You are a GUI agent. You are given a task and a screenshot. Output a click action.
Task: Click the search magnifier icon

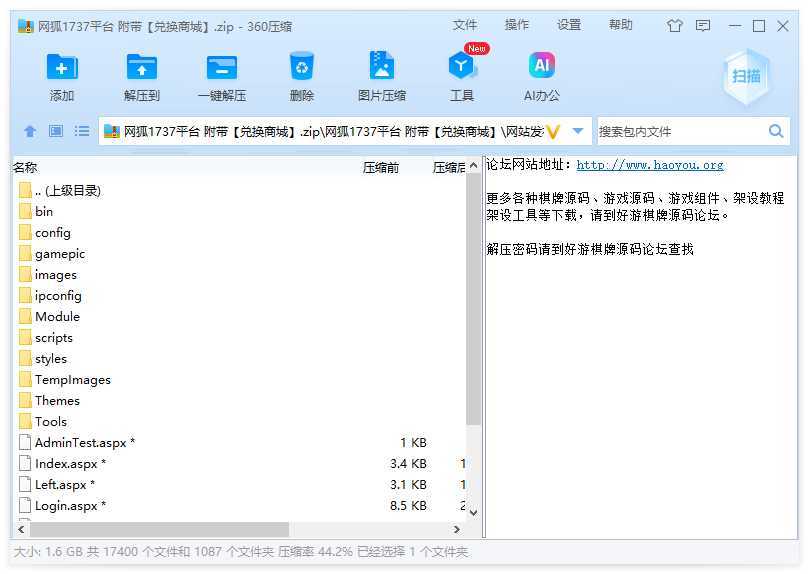(x=776, y=131)
